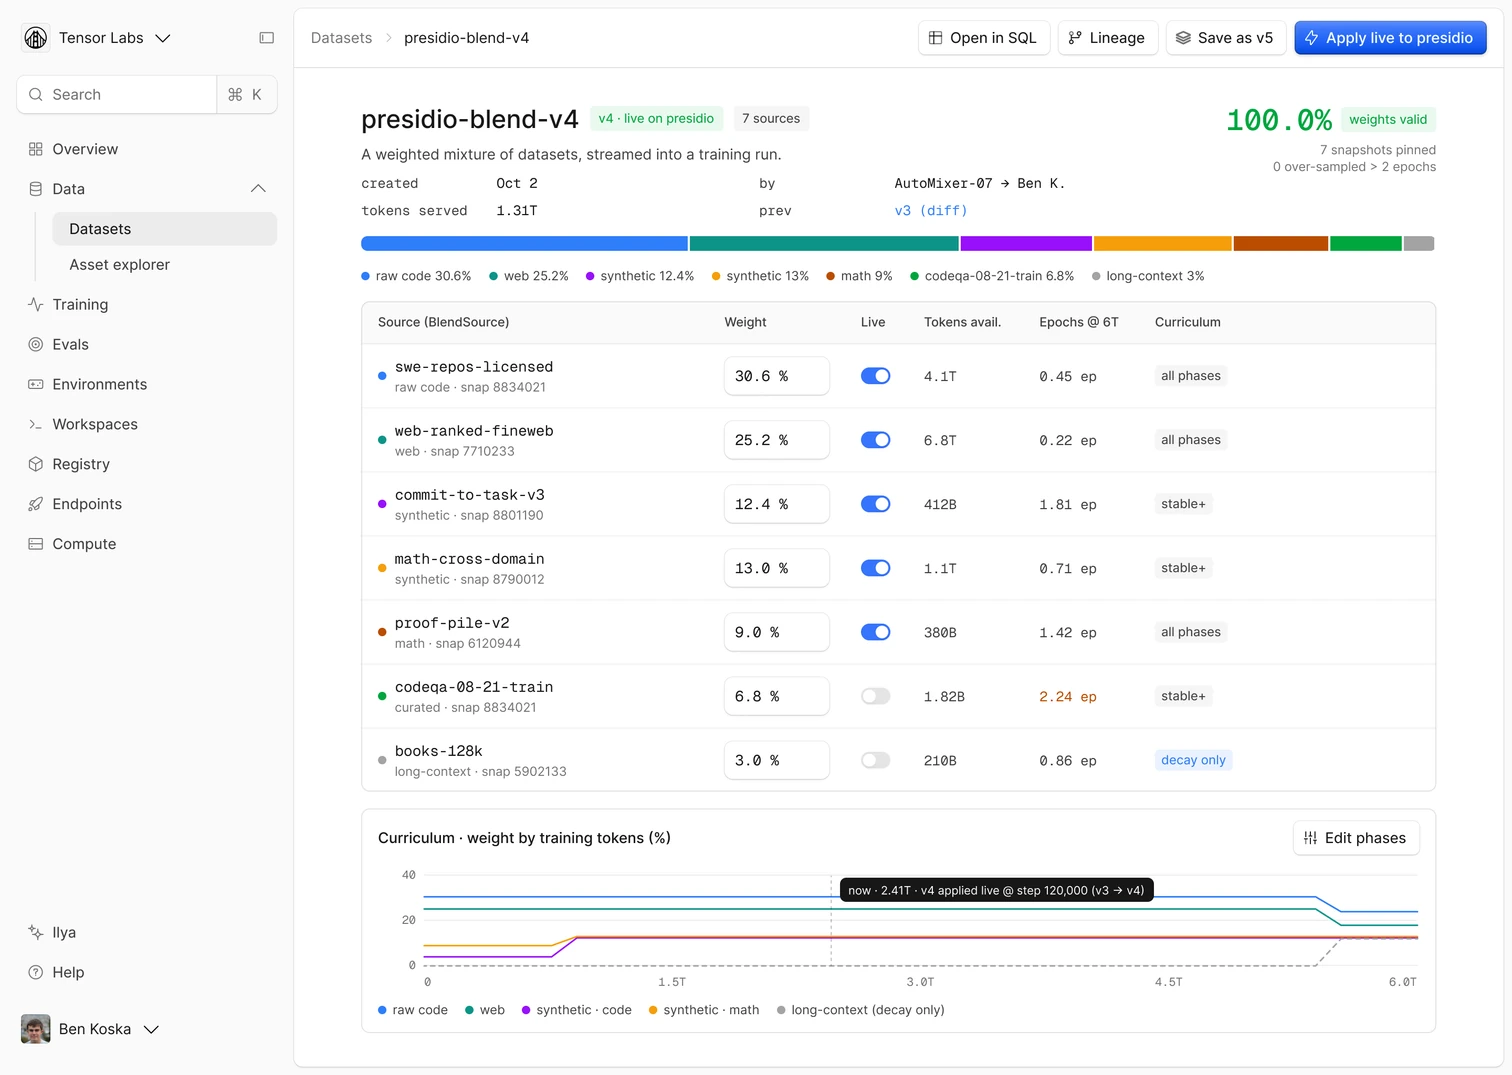Click the Lineage branch icon
Viewport: 1512px width, 1075px height.
1075,38
